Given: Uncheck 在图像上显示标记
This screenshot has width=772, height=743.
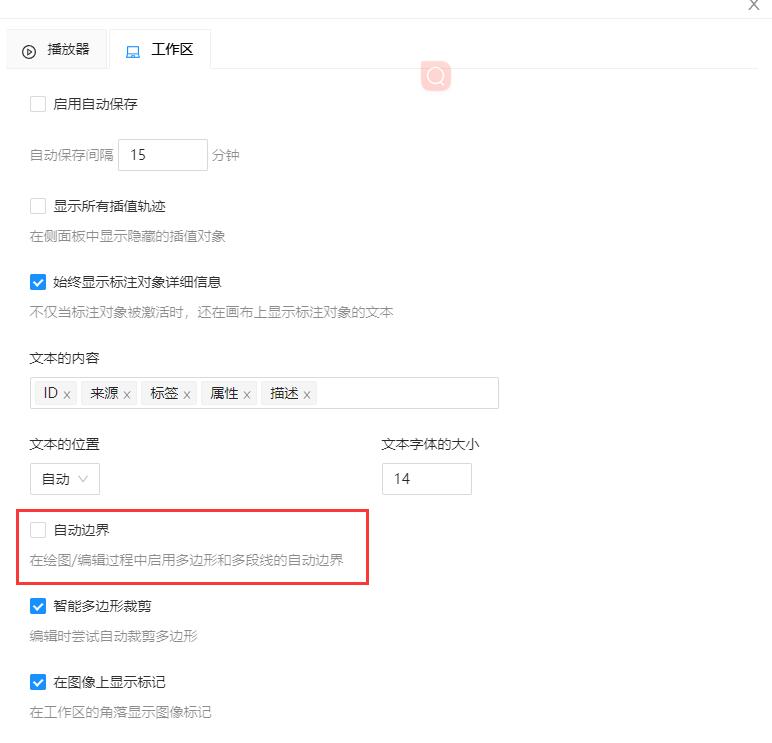Looking at the screenshot, I should tap(38, 682).
